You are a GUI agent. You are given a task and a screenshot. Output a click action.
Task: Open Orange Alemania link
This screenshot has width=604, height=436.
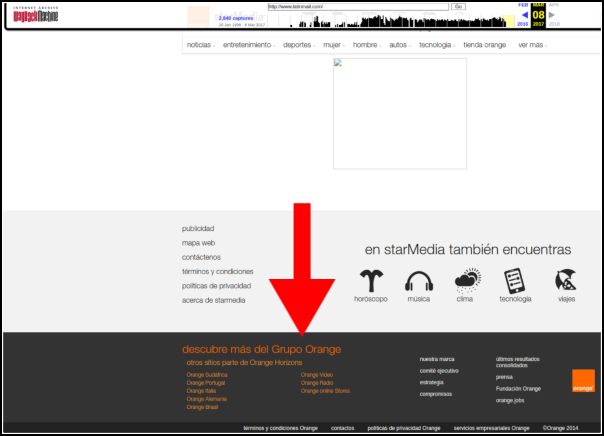(x=206, y=399)
